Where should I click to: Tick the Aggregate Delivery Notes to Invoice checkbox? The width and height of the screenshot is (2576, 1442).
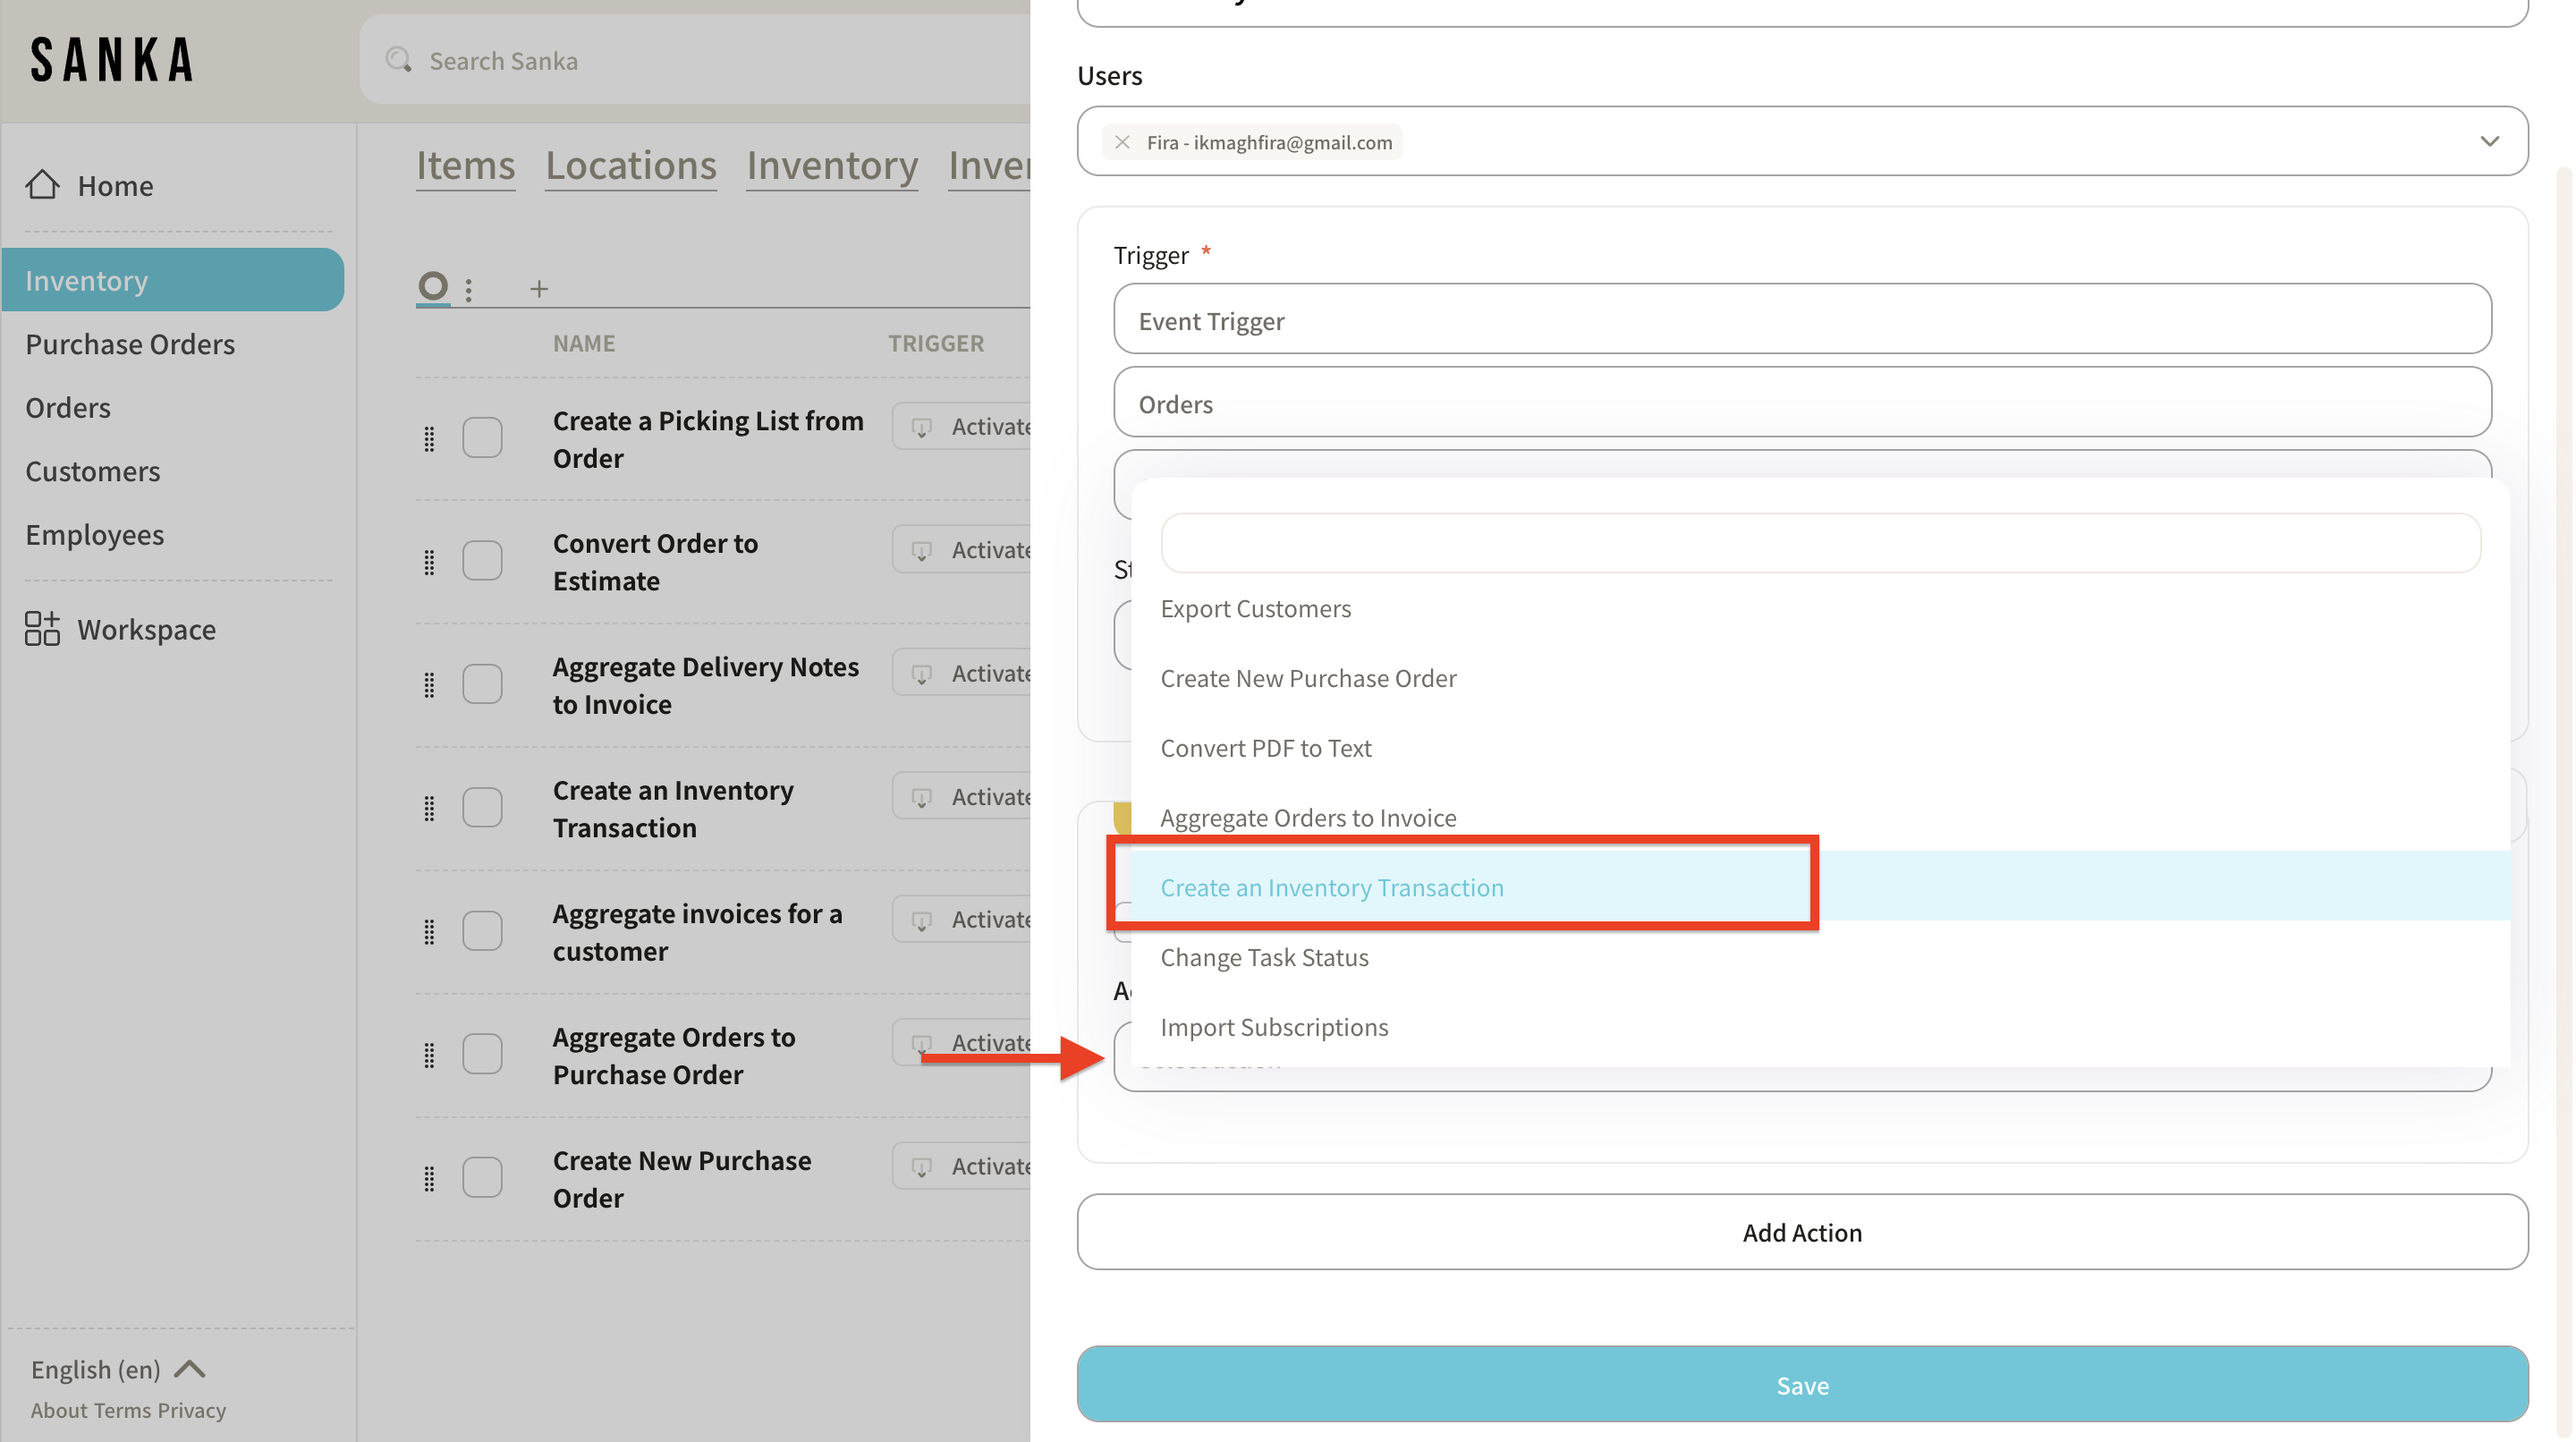482,685
